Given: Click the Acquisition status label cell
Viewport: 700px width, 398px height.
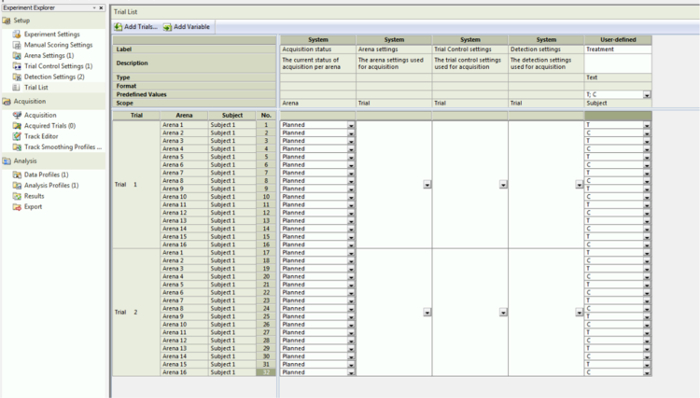Looking at the screenshot, I should click(318, 50).
